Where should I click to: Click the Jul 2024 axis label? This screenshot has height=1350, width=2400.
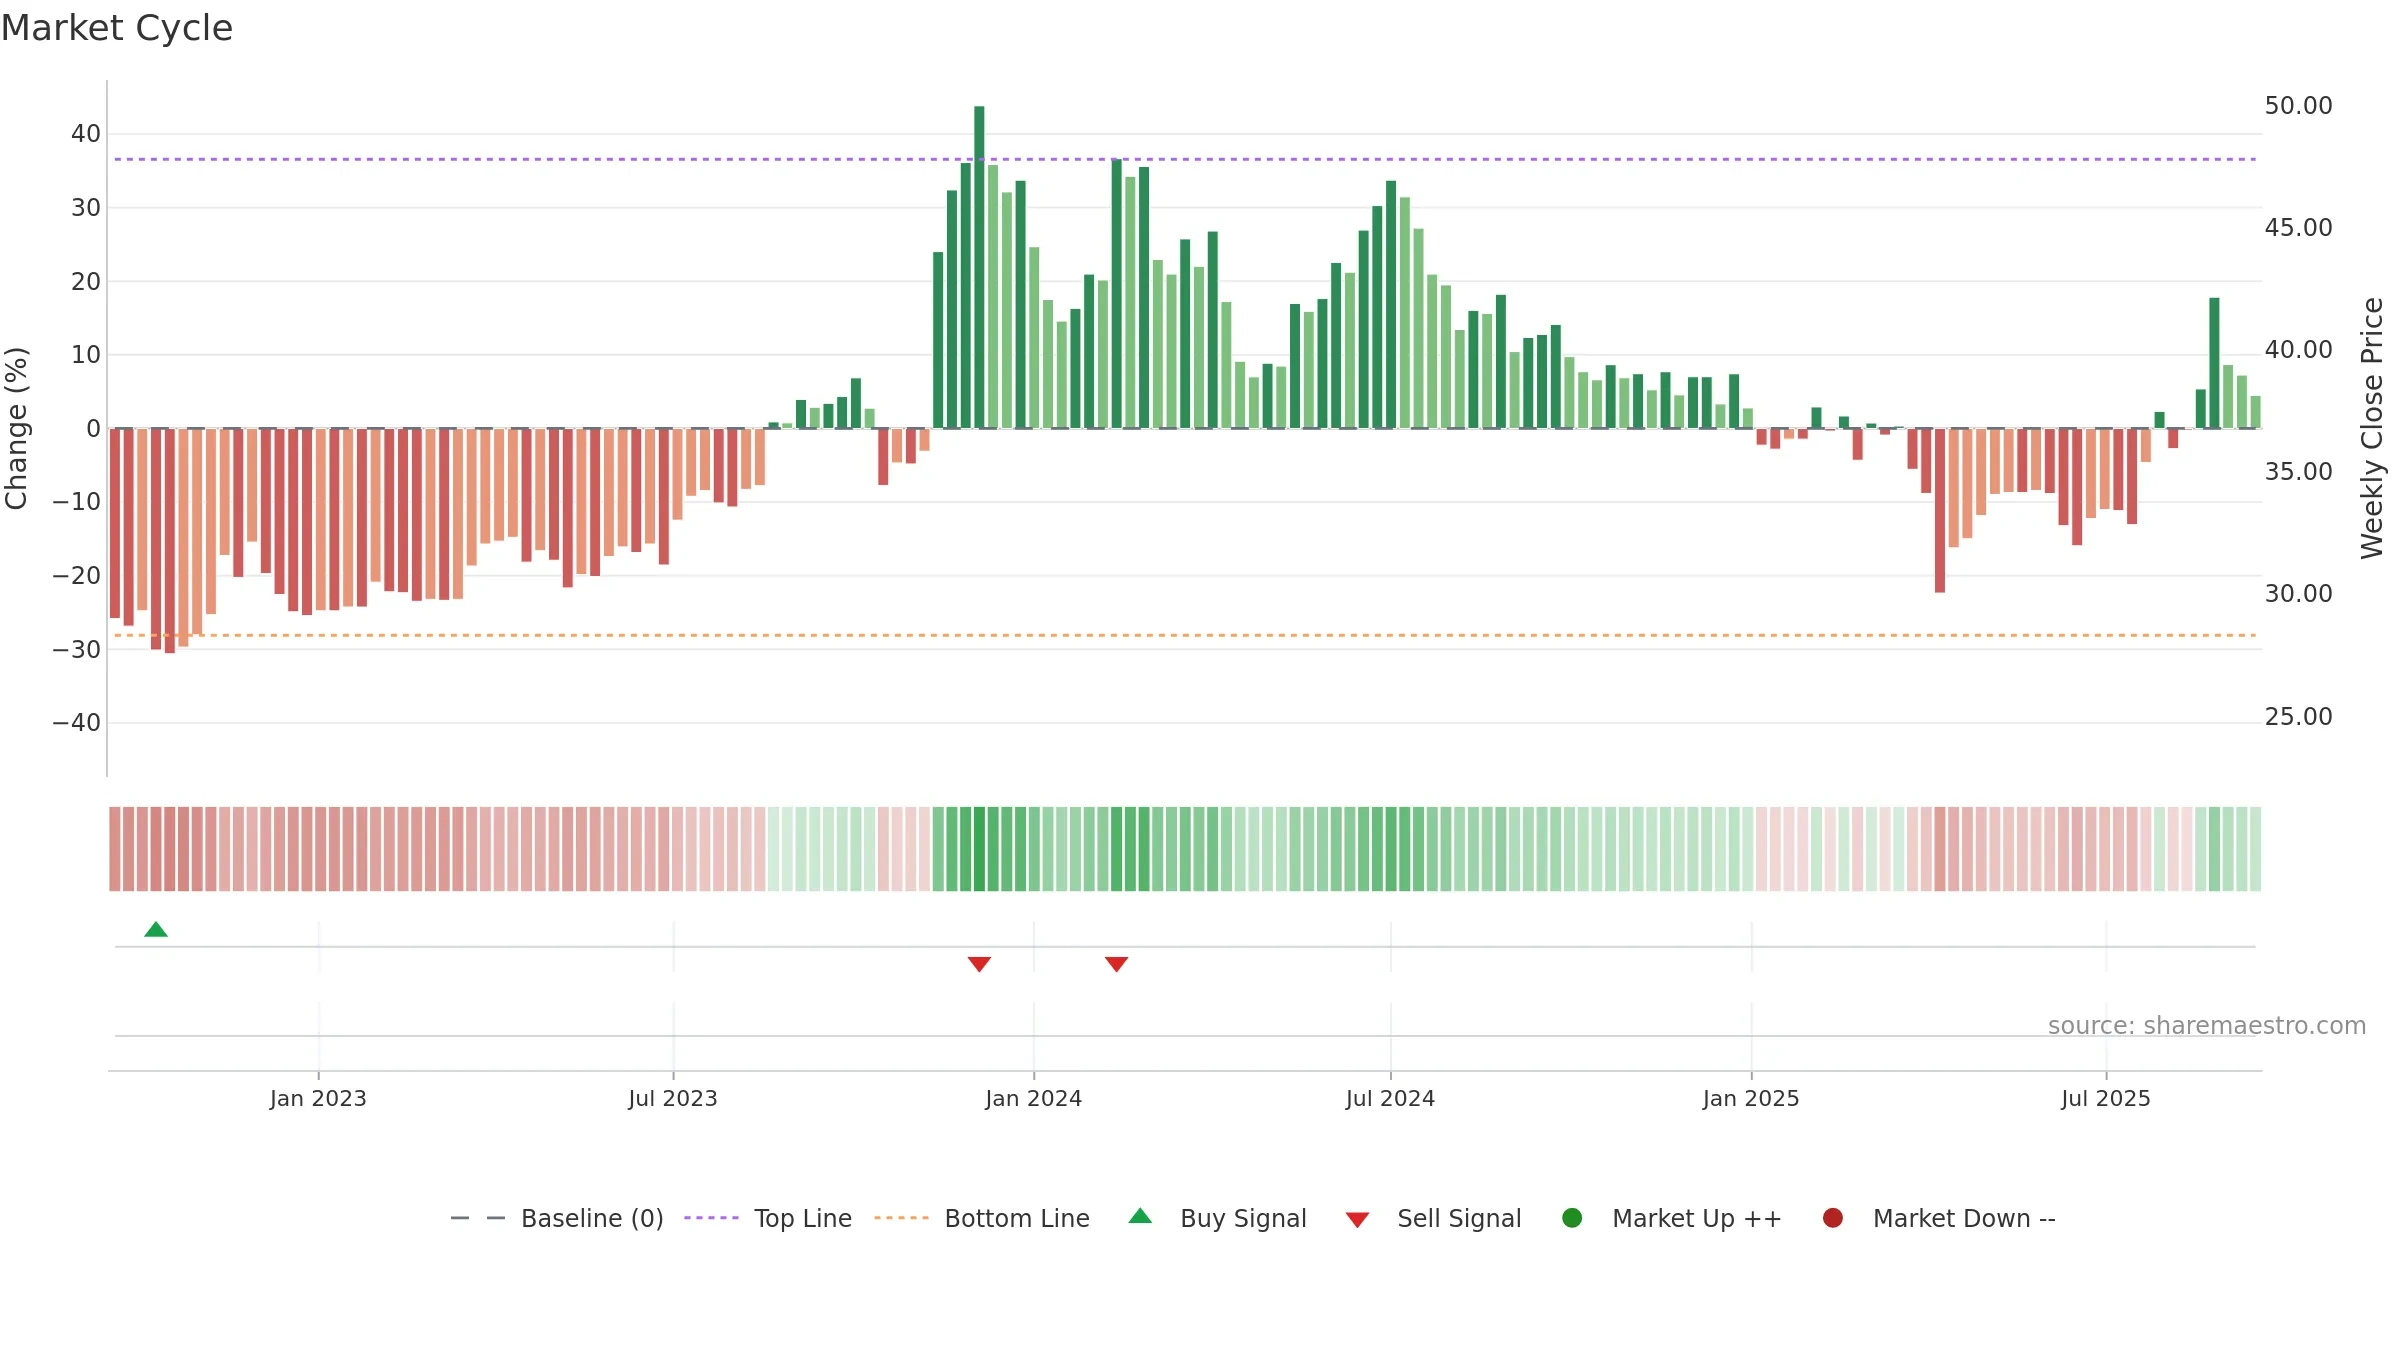[1390, 1099]
